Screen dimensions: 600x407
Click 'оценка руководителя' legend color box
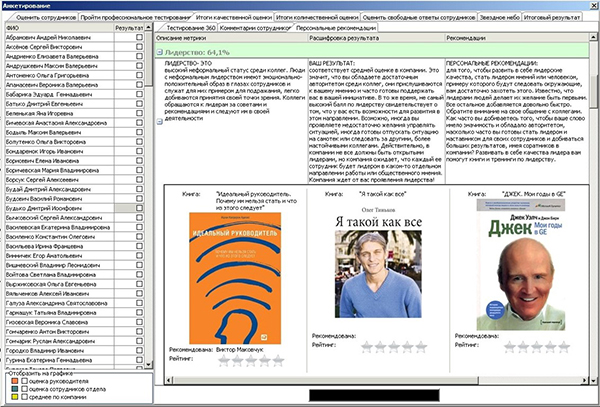coord(12,381)
